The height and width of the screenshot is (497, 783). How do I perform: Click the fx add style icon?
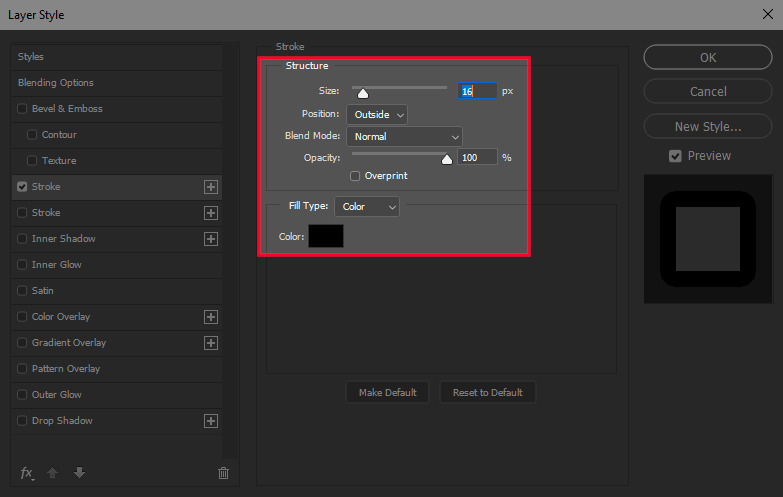click(27, 473)
